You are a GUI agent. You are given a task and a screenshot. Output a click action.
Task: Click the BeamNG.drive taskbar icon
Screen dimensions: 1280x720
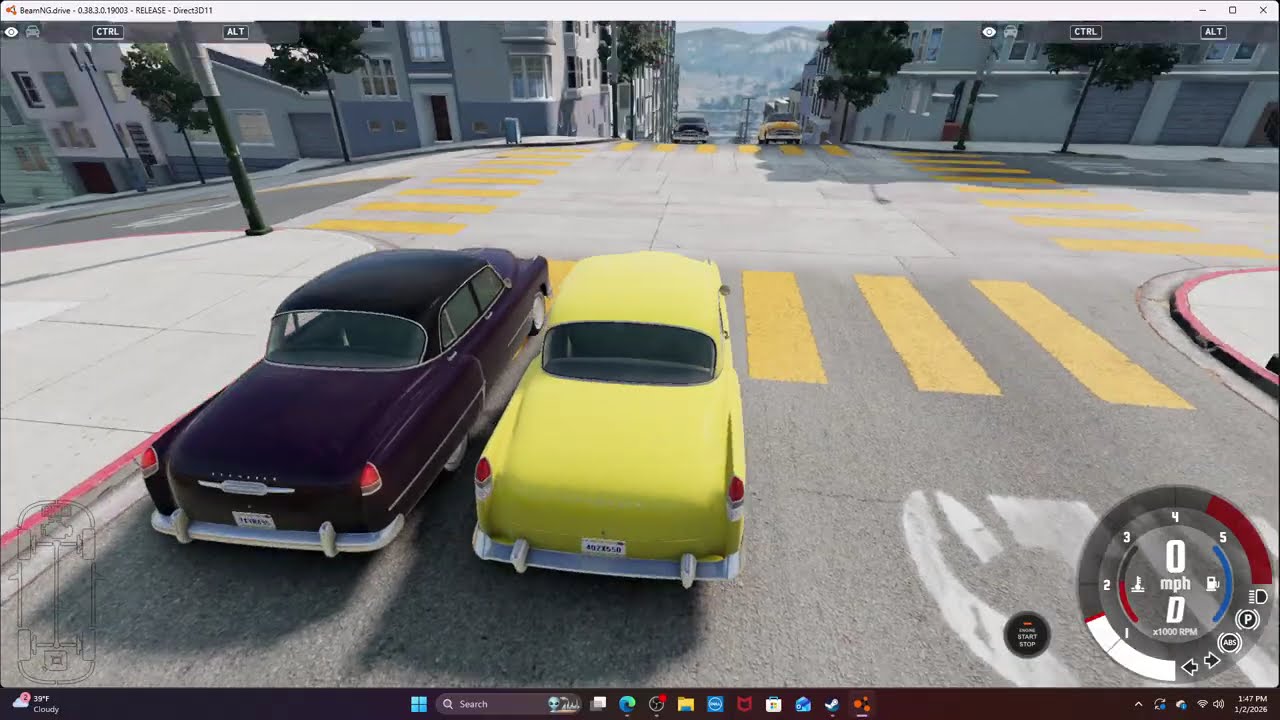coord(861,704)
